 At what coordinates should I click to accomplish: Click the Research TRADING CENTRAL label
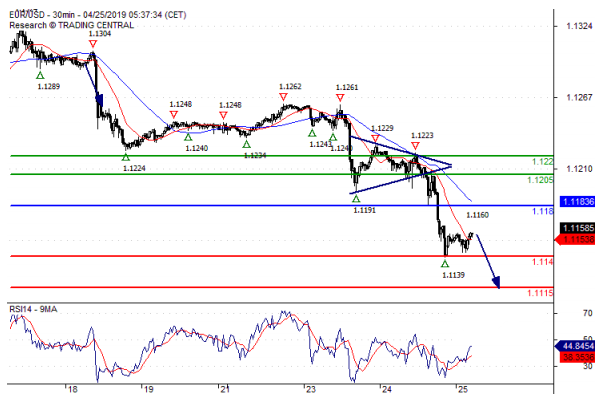[72, 25]
